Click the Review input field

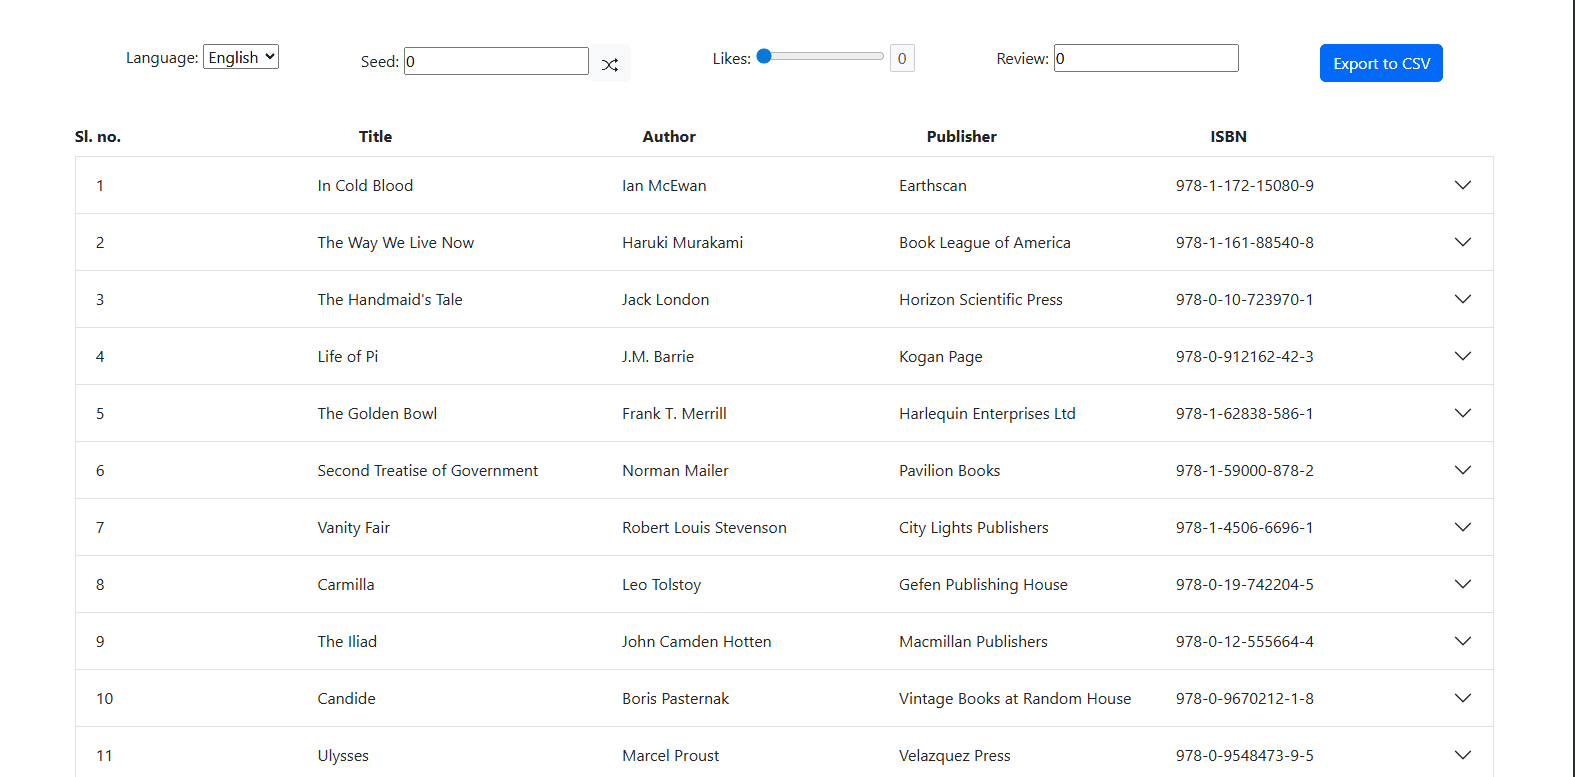(1146, 58)
